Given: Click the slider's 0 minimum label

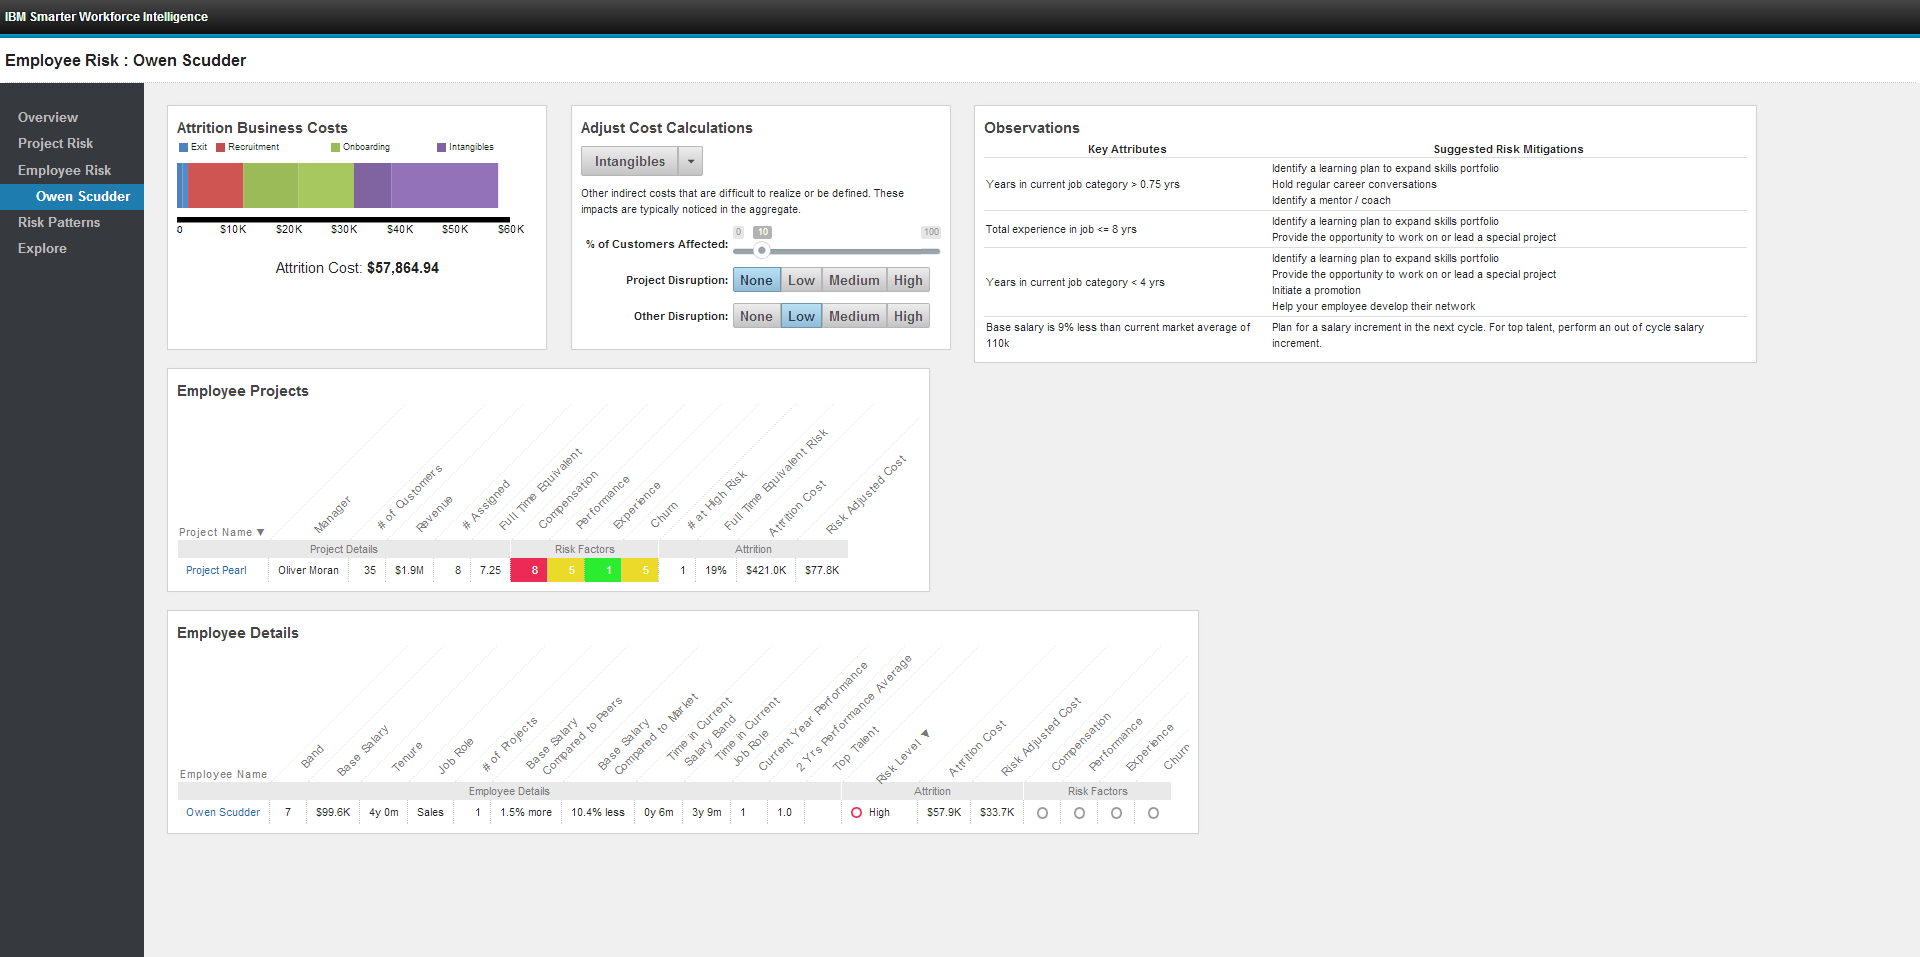Looking at the screenshot, I should pyautogui.click(x=738, y=232).
